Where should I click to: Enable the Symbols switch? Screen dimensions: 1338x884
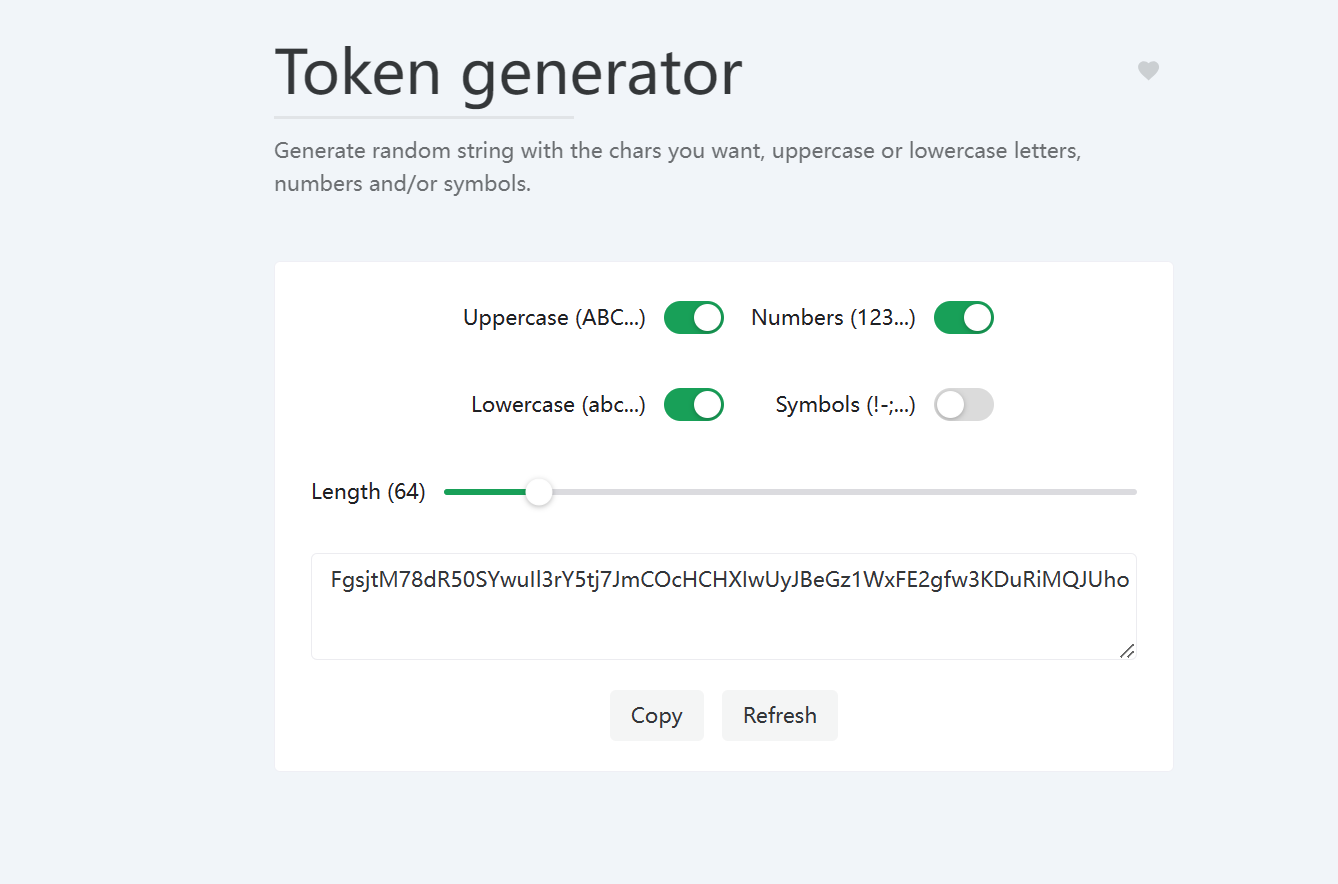click(963, 405)
